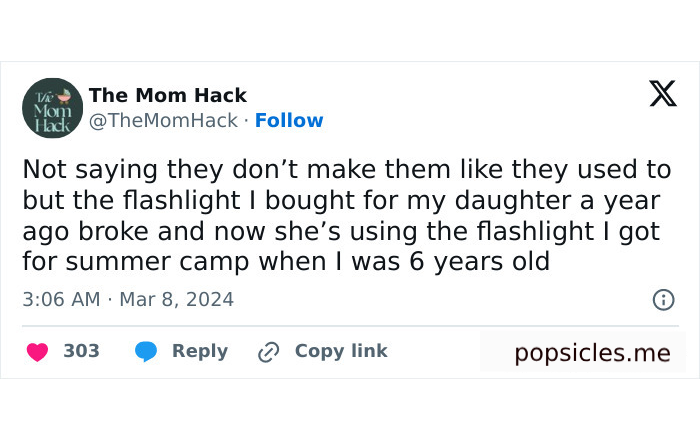Visit the @TheMomHack handle link

(x=163, y=121)
